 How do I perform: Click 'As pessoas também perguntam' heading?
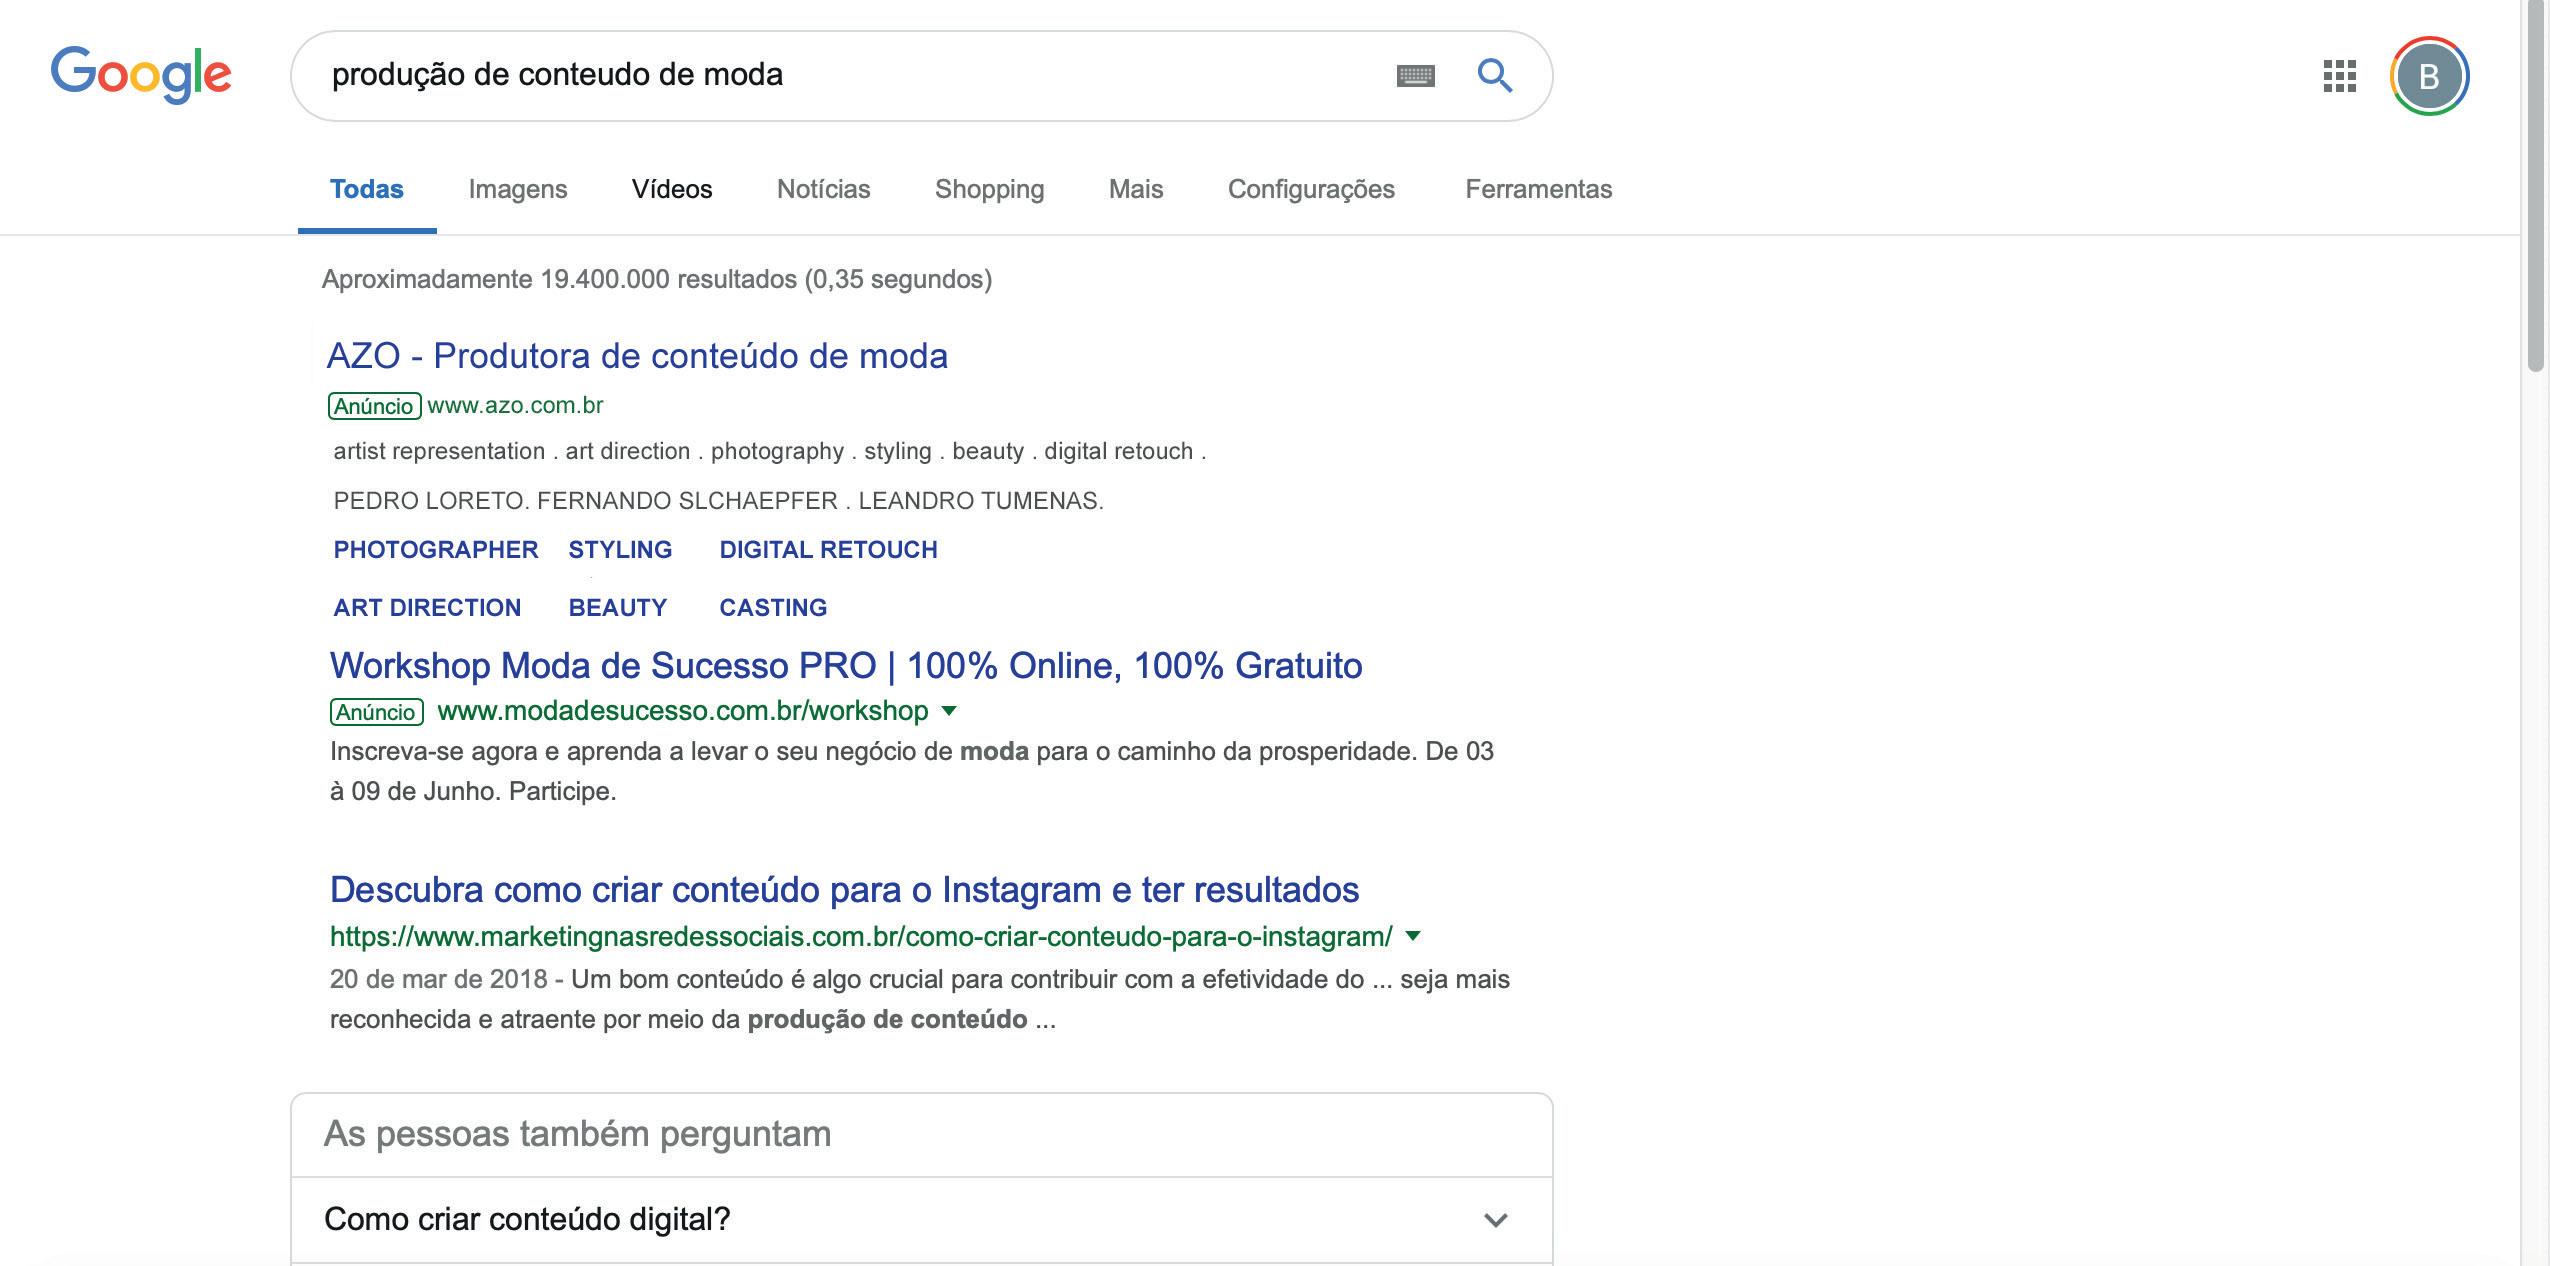[x=578, y=1134]
